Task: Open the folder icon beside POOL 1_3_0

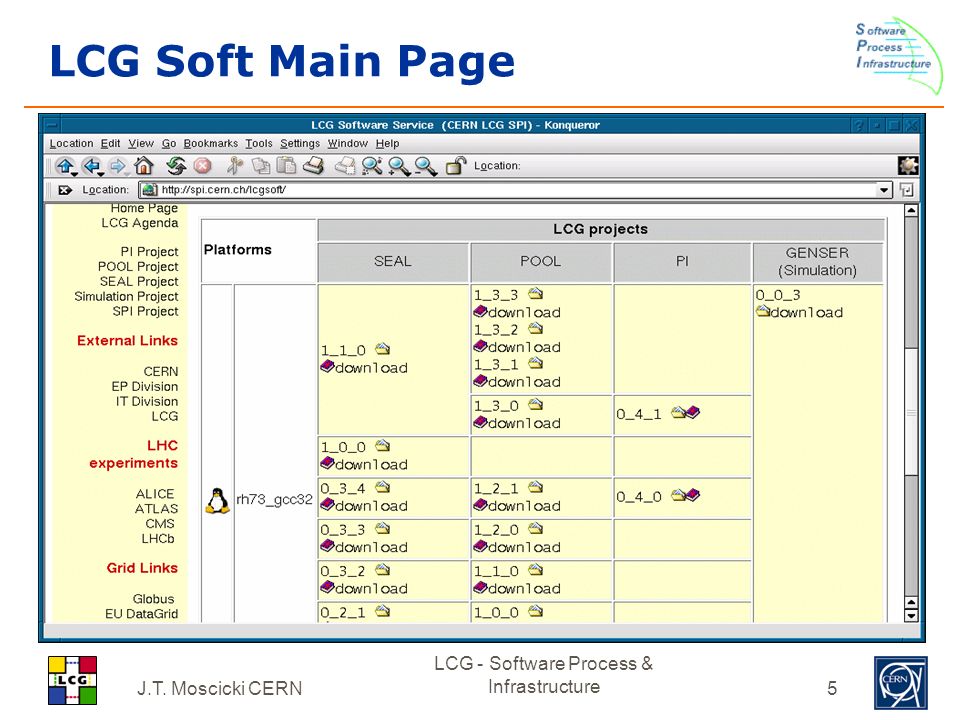Action: coord(536,404)
